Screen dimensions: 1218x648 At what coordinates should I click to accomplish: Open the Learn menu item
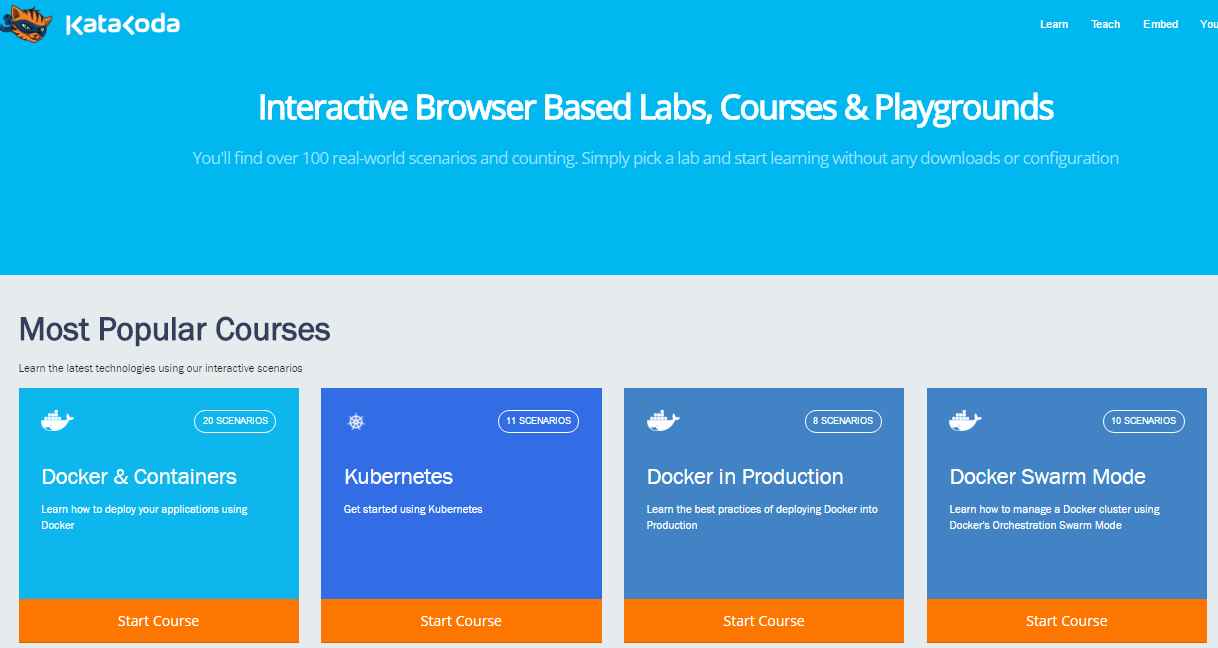point(1054,24)
